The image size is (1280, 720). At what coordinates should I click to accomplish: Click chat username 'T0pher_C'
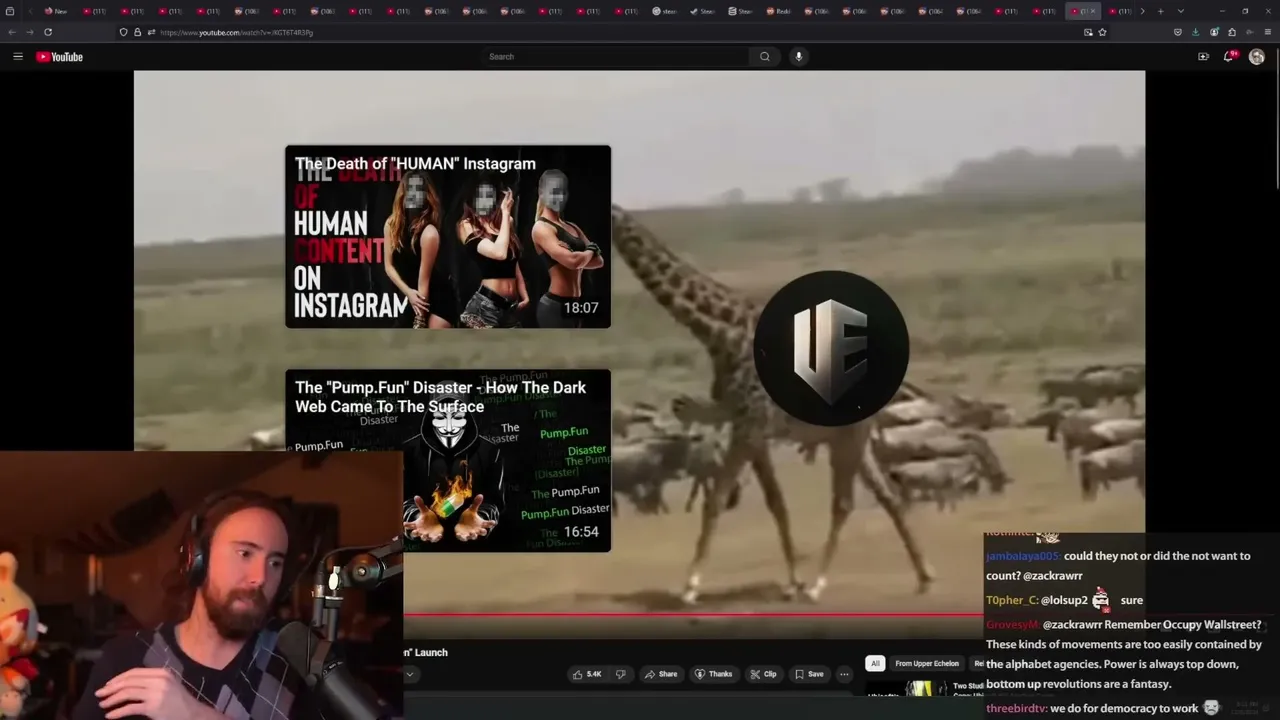click(1011, 600)
